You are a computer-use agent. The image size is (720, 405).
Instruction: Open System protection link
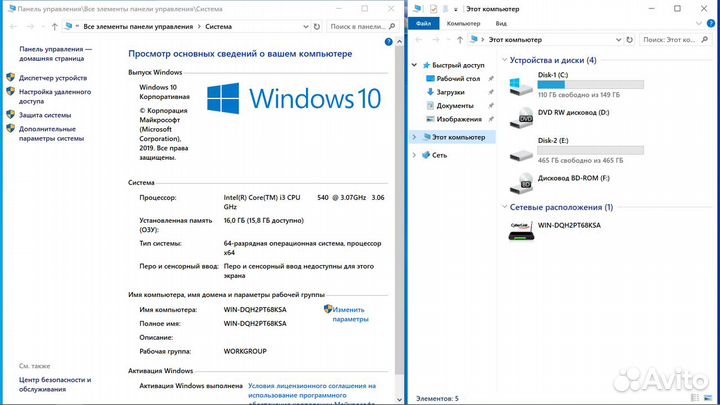coord(45,115)
